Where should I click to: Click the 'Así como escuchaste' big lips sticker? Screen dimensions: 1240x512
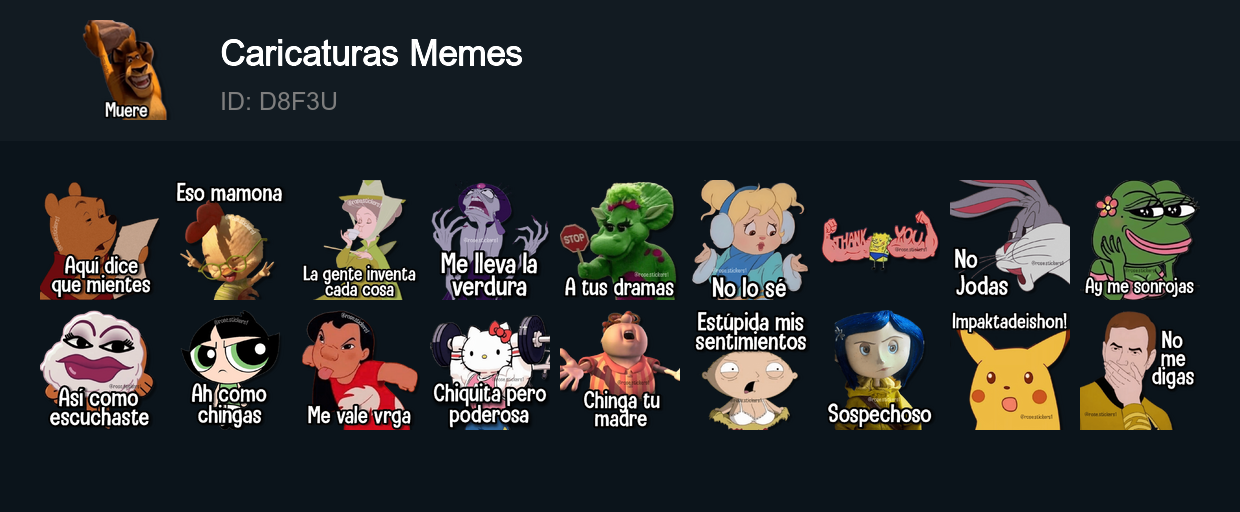pyautogui.click(x=100, y=370)
